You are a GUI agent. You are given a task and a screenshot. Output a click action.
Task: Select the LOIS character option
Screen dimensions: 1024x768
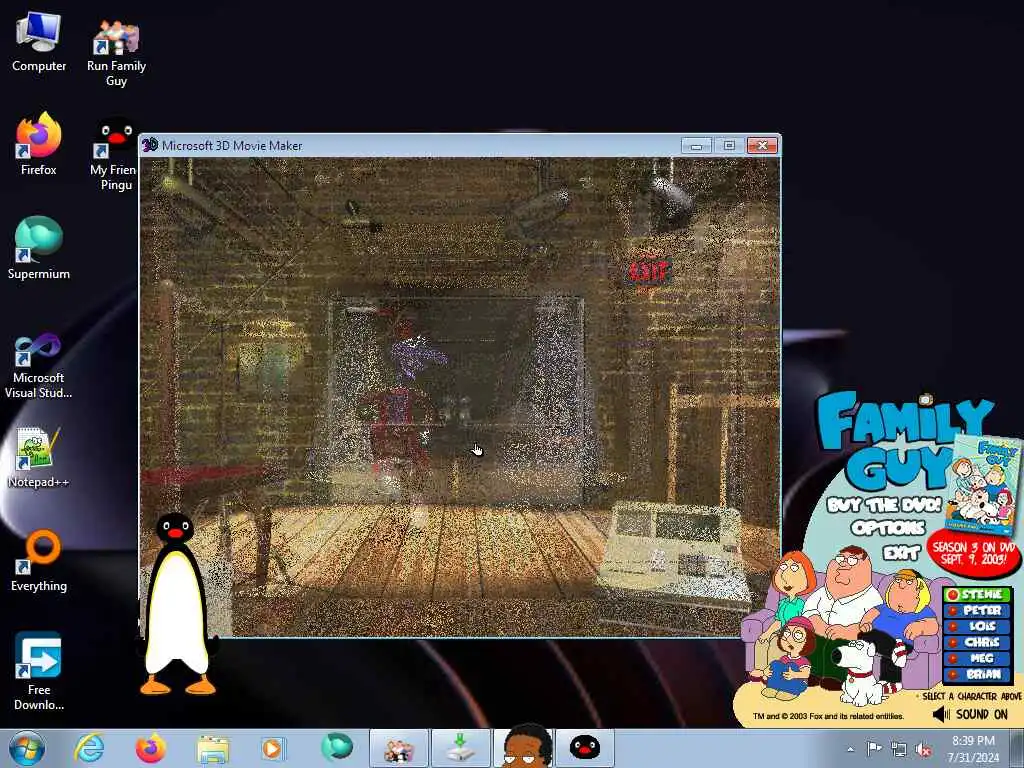[x=978, y=626]
